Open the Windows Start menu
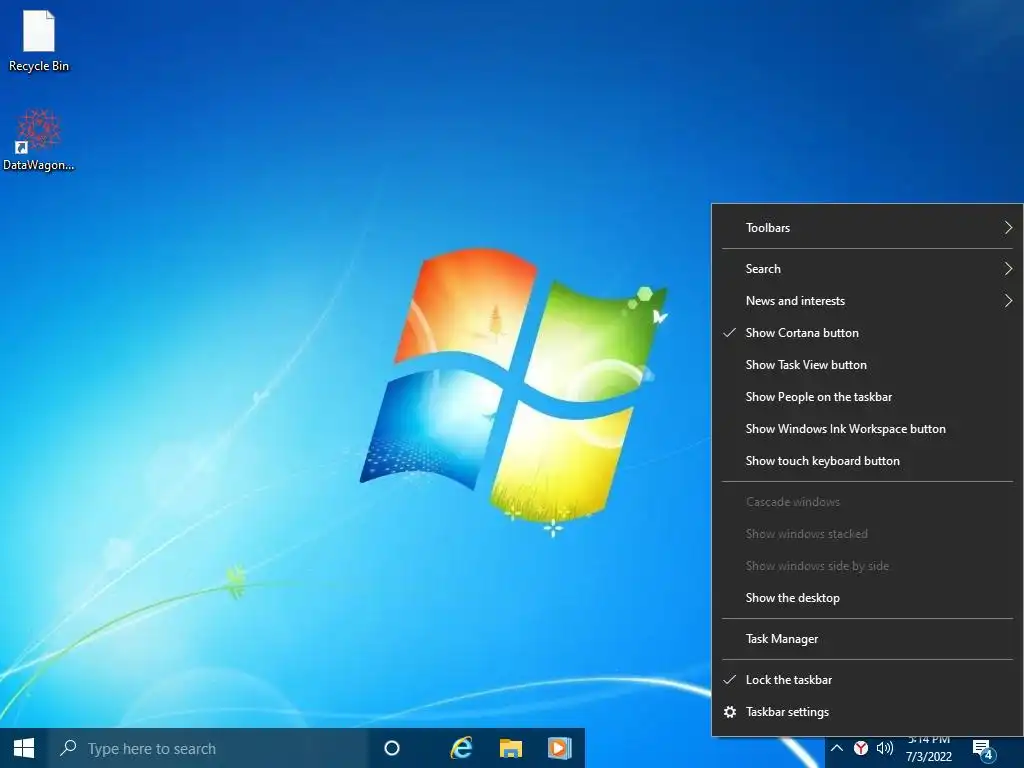1024x768 pixels. click(x=24, y=748)
